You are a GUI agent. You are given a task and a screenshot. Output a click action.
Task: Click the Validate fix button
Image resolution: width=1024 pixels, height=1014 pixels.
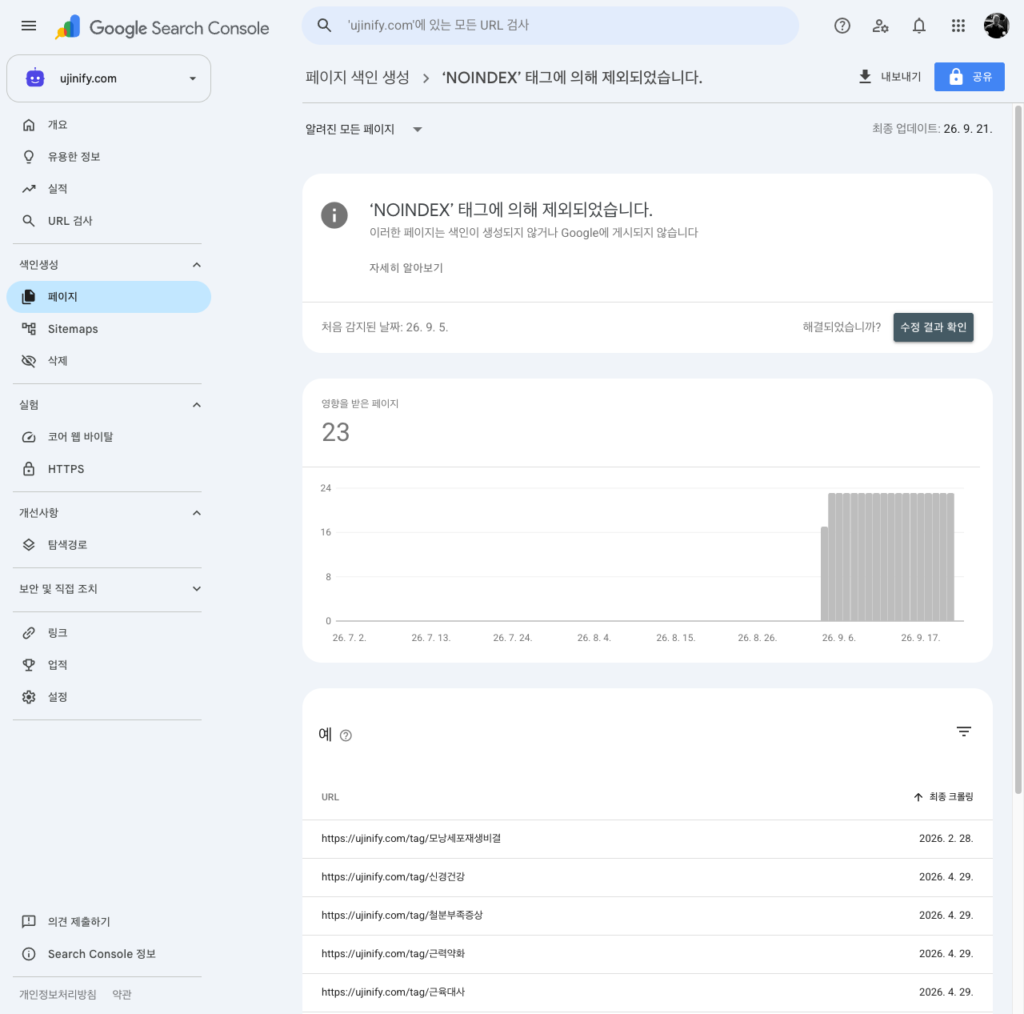coord(933,327)
